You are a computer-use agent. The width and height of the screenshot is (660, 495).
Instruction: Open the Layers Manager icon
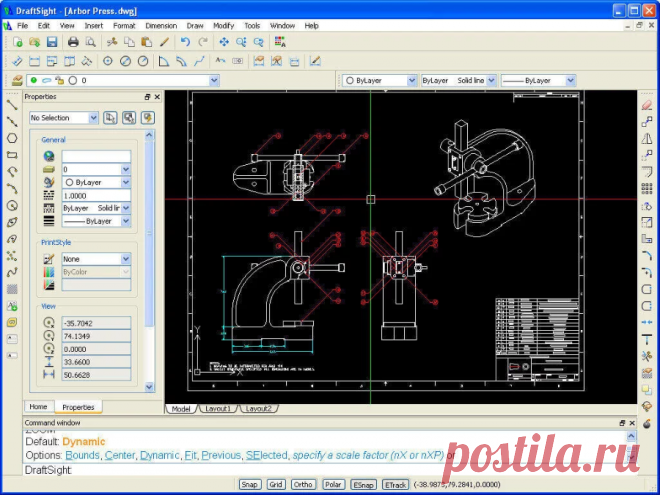click(17, 80)
